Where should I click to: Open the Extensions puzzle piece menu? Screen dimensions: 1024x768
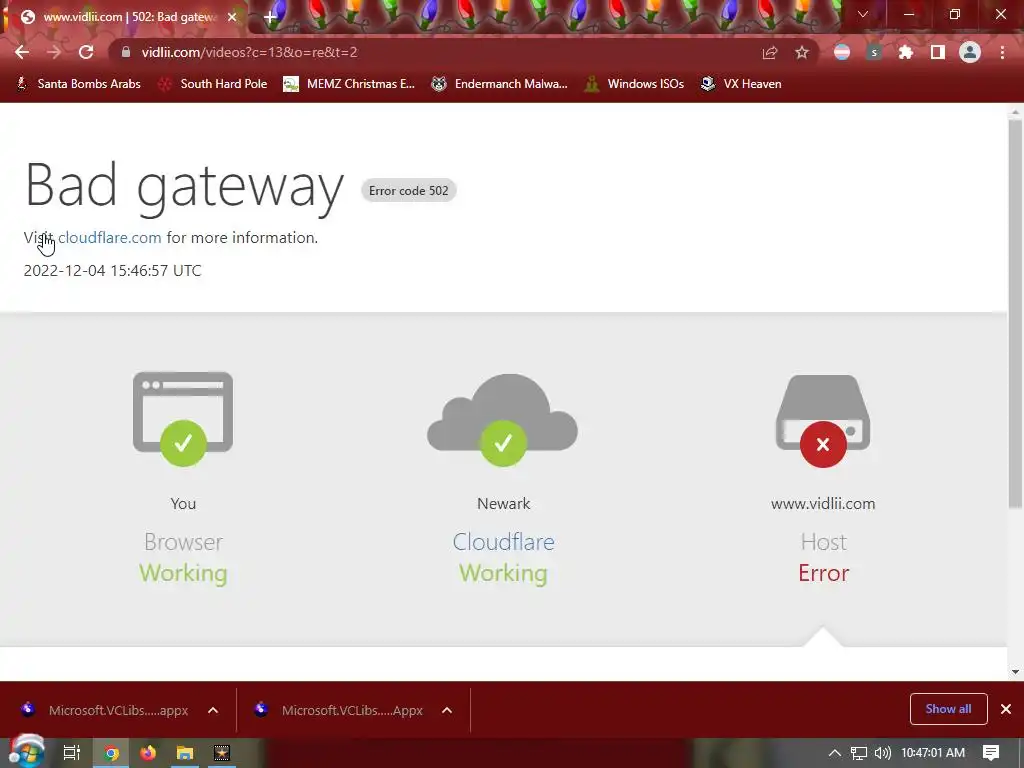(905, 52)
